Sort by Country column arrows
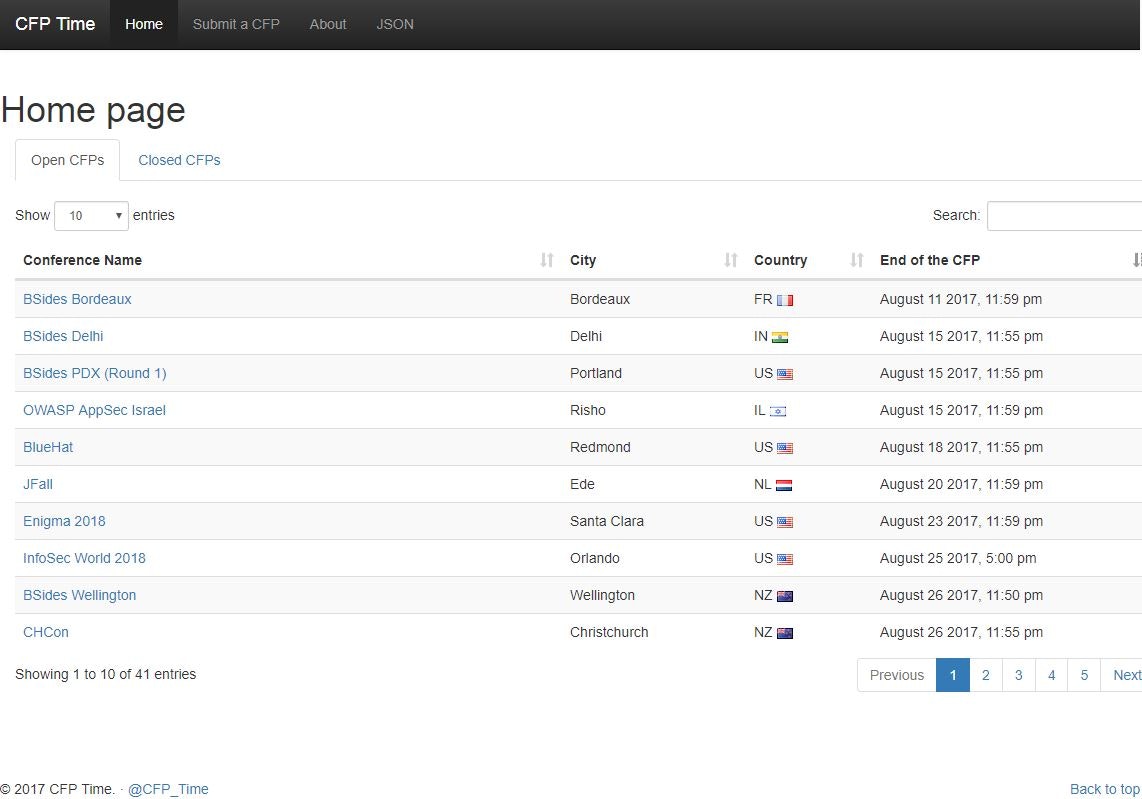1142x799 pixels. (x=857, y=260)
